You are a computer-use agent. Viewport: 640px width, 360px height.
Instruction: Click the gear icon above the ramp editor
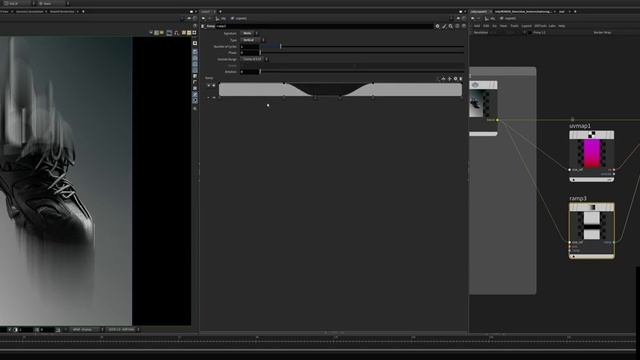pos(456,78)
